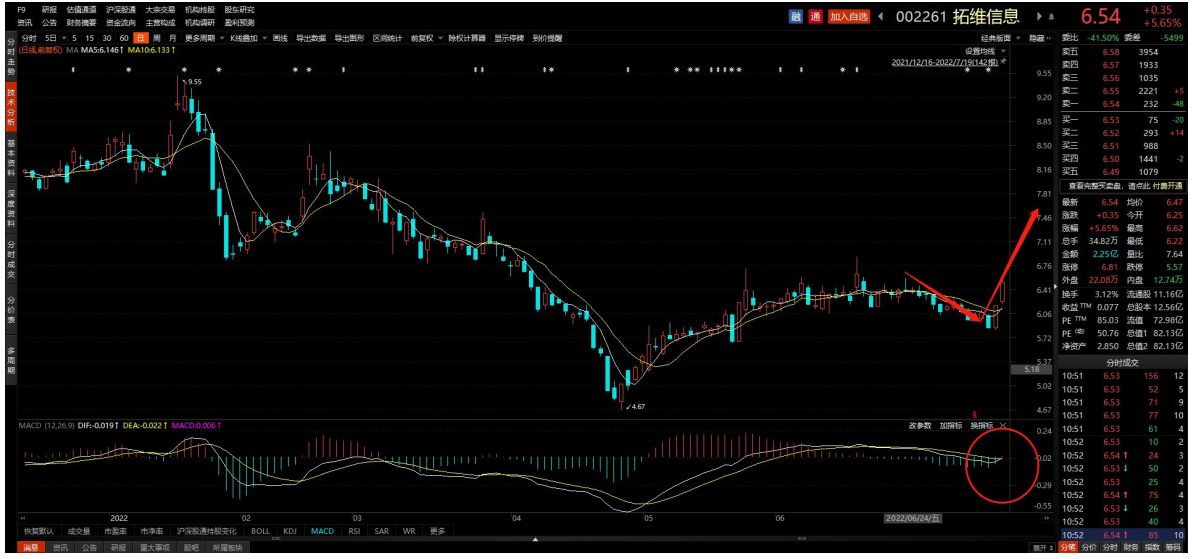Go to next stock with right arrow
The image size is (1192, 559).
(1040, 16)
